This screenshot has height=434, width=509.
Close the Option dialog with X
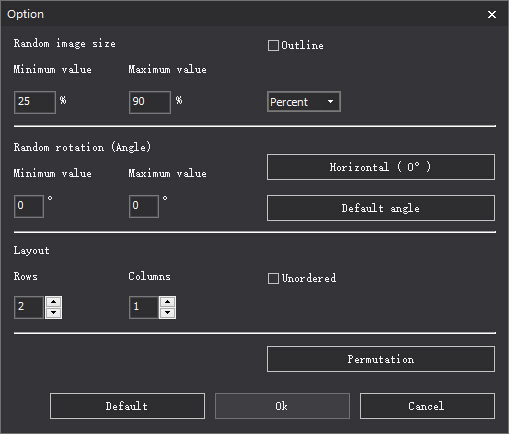click(x=492, y=14)
